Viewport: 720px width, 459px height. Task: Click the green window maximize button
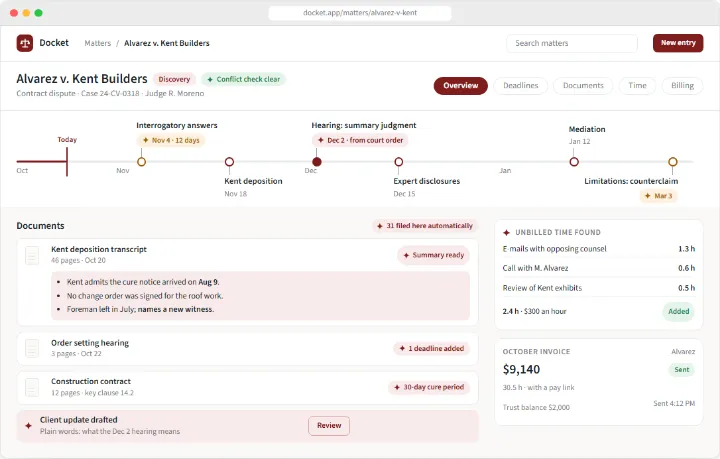[39, 13]
